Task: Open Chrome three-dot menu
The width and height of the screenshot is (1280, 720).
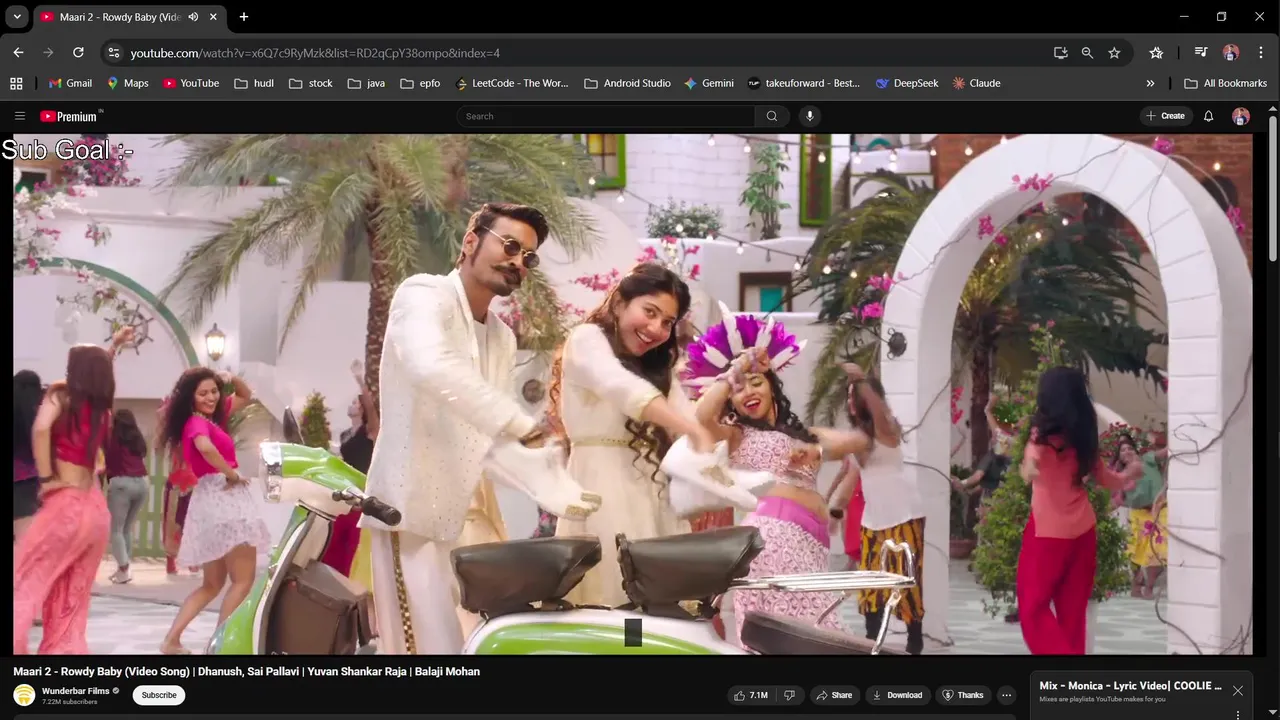Action: point(1259,53)
